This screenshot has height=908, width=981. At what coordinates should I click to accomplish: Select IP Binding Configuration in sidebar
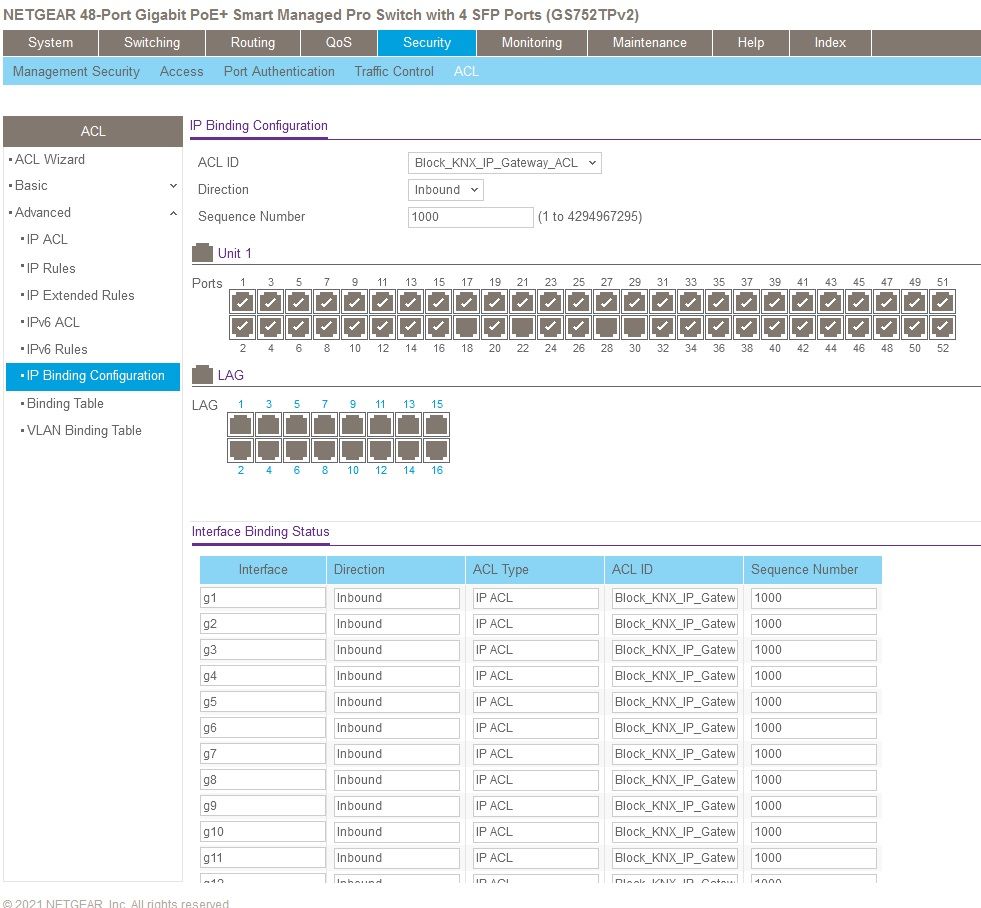pos(93,376)
